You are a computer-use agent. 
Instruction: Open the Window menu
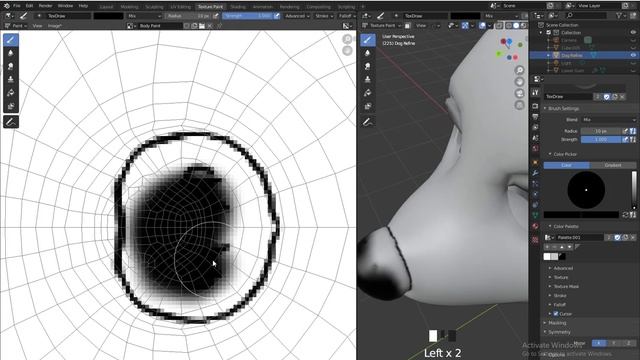pos(65,6)
